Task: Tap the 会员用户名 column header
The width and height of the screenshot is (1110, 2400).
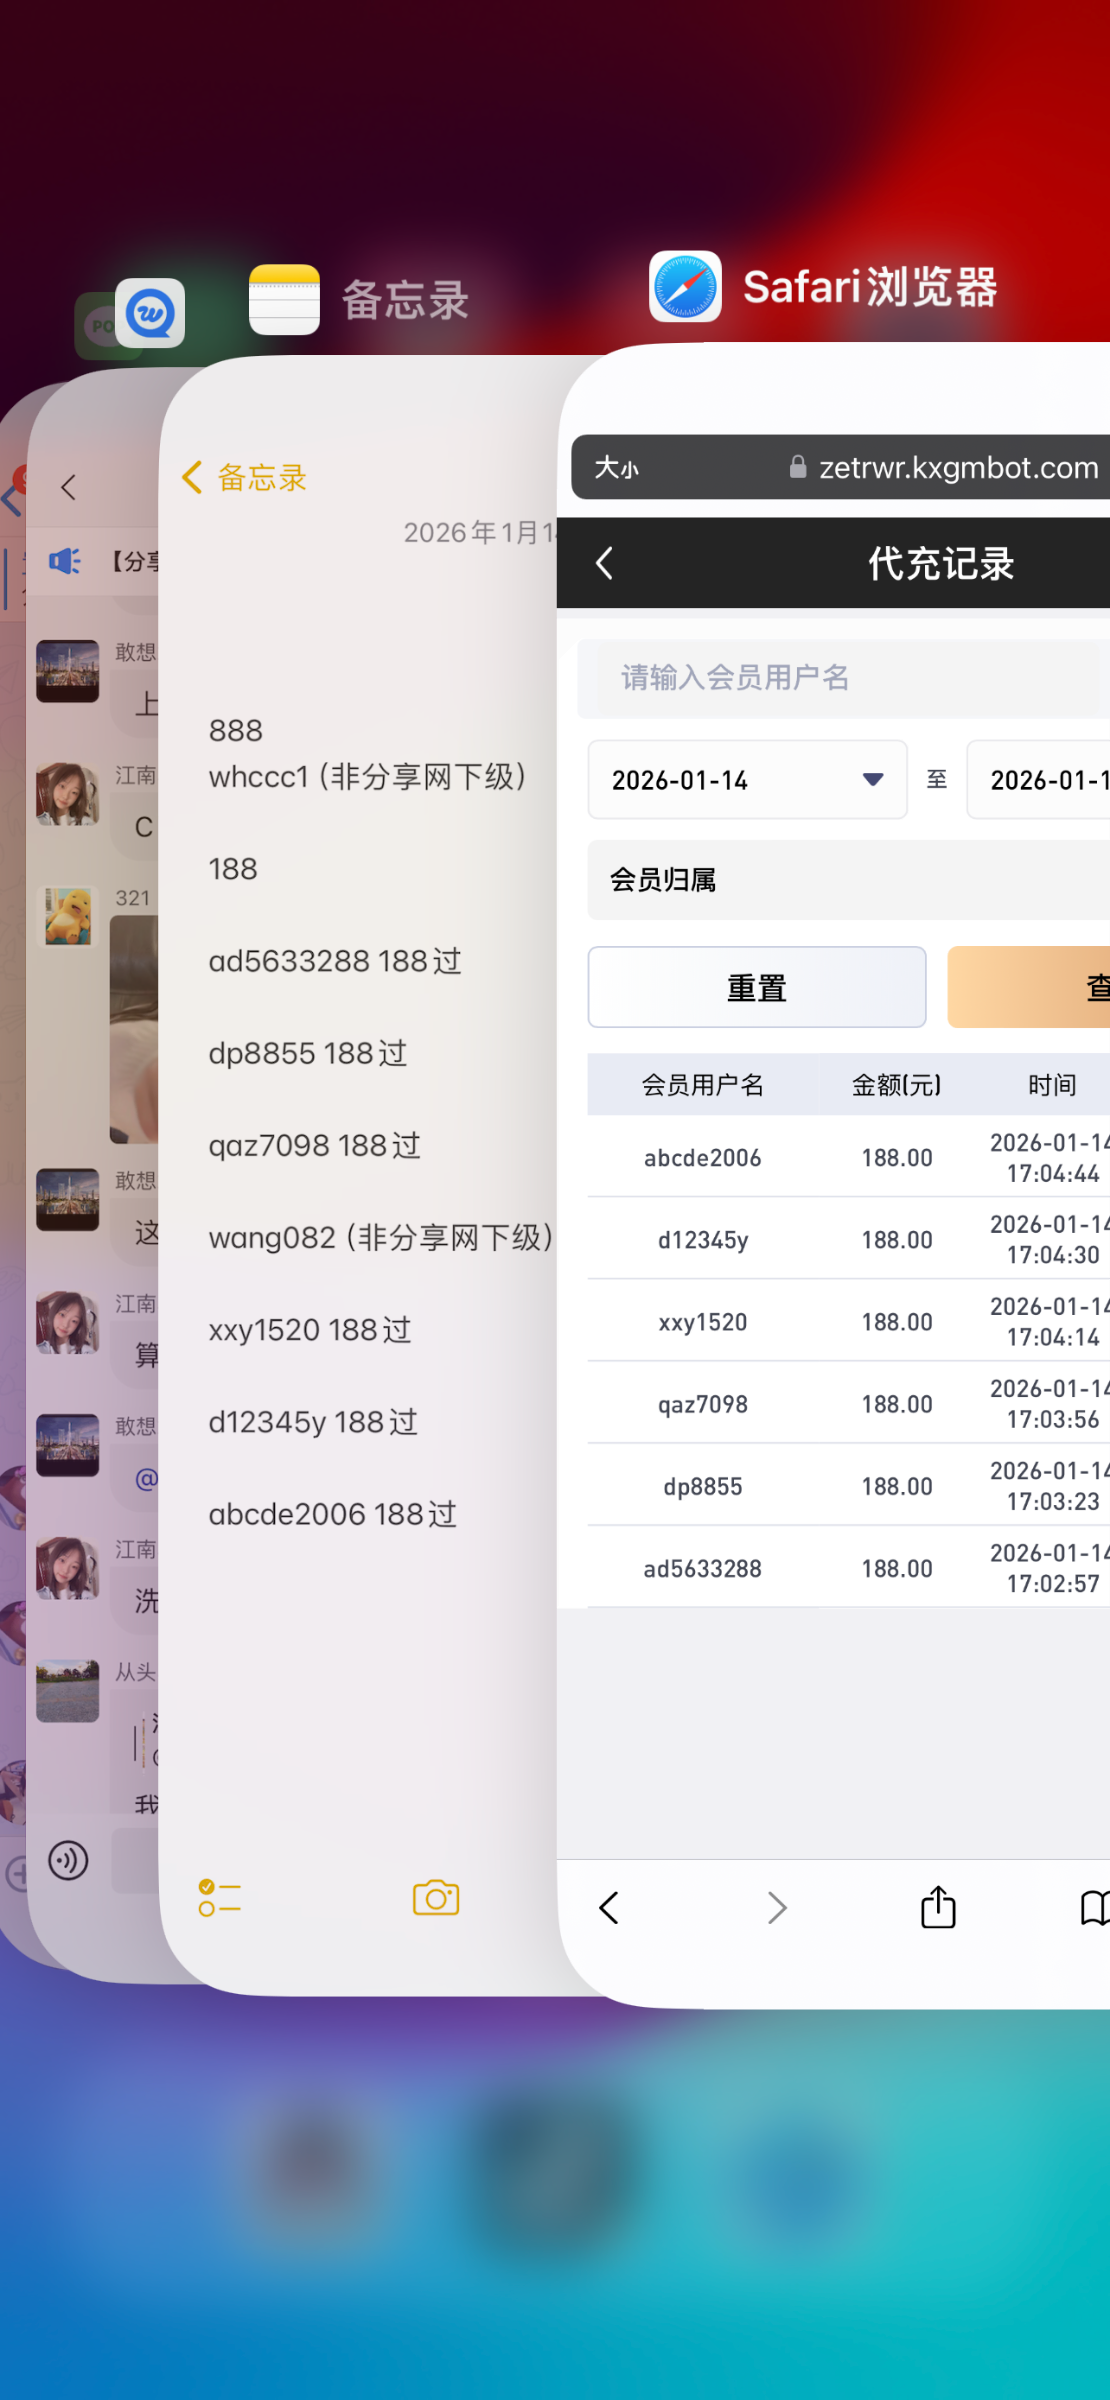Action: coord(702,1085)
